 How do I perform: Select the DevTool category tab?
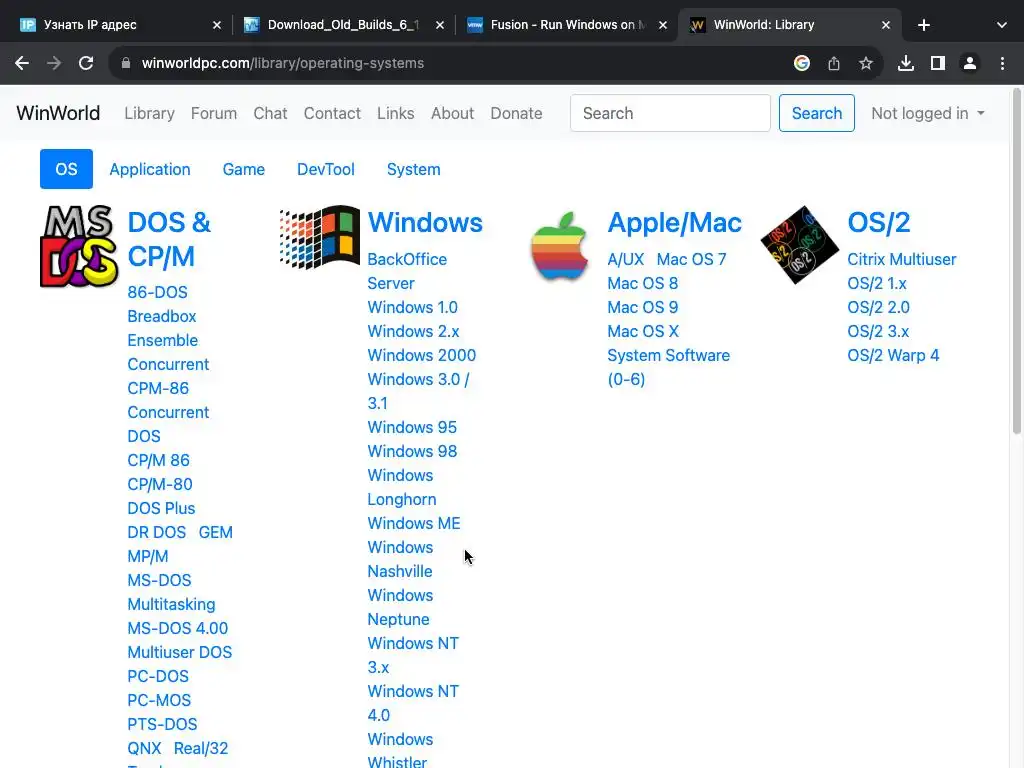325,169
